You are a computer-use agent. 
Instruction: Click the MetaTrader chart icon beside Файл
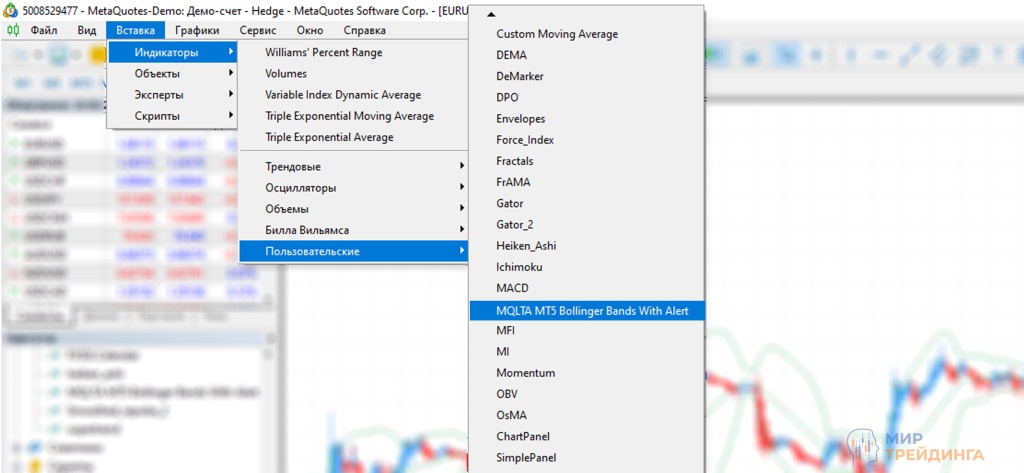pyautogui.click(x=14, y=30)
